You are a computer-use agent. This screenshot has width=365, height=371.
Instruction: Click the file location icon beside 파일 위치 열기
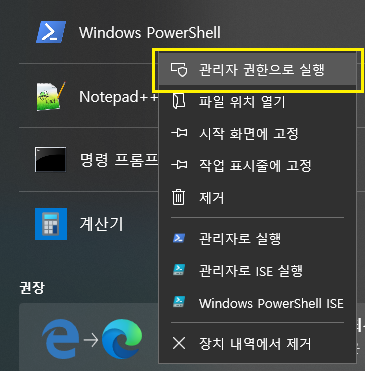click(178, 101)
